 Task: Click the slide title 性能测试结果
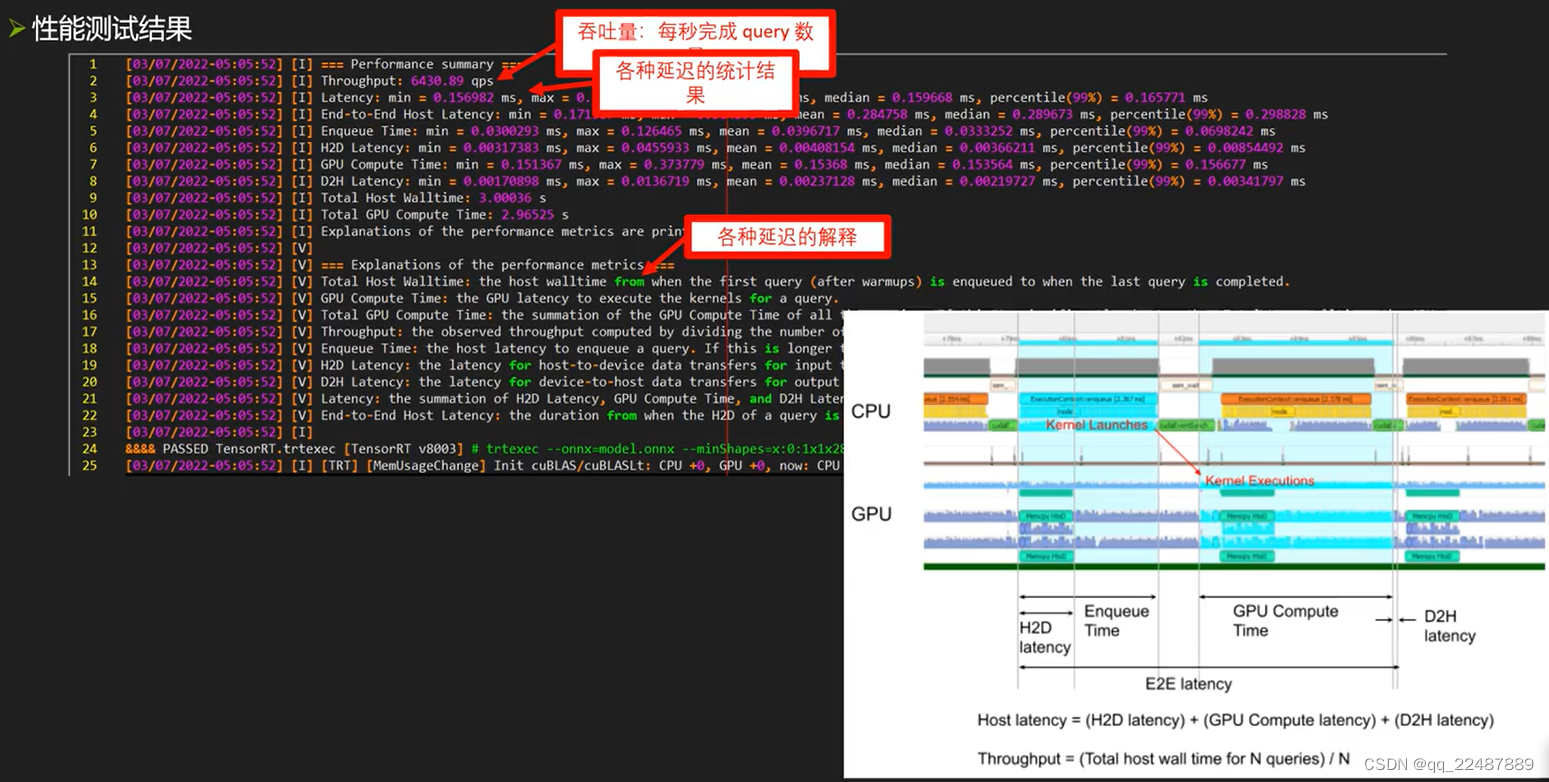tap(111, 28)
